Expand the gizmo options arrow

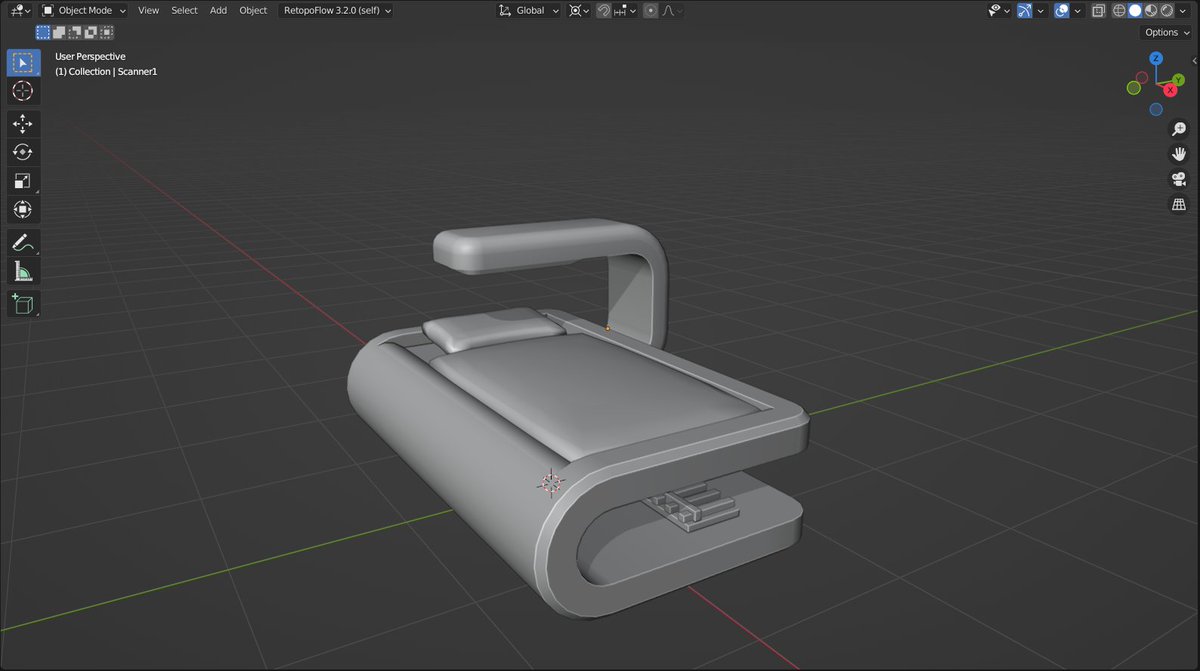point(1041,10)
